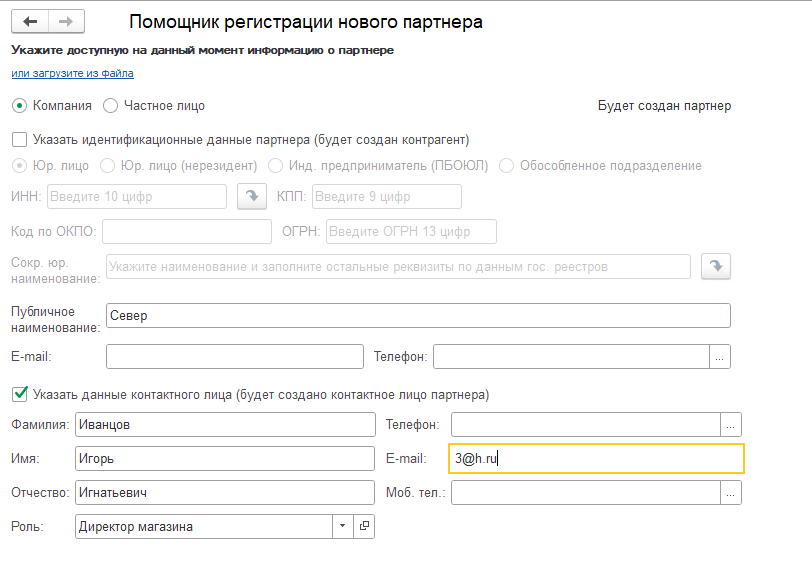Open ellipsis button of Моб. тел. field

pos(731,493)
